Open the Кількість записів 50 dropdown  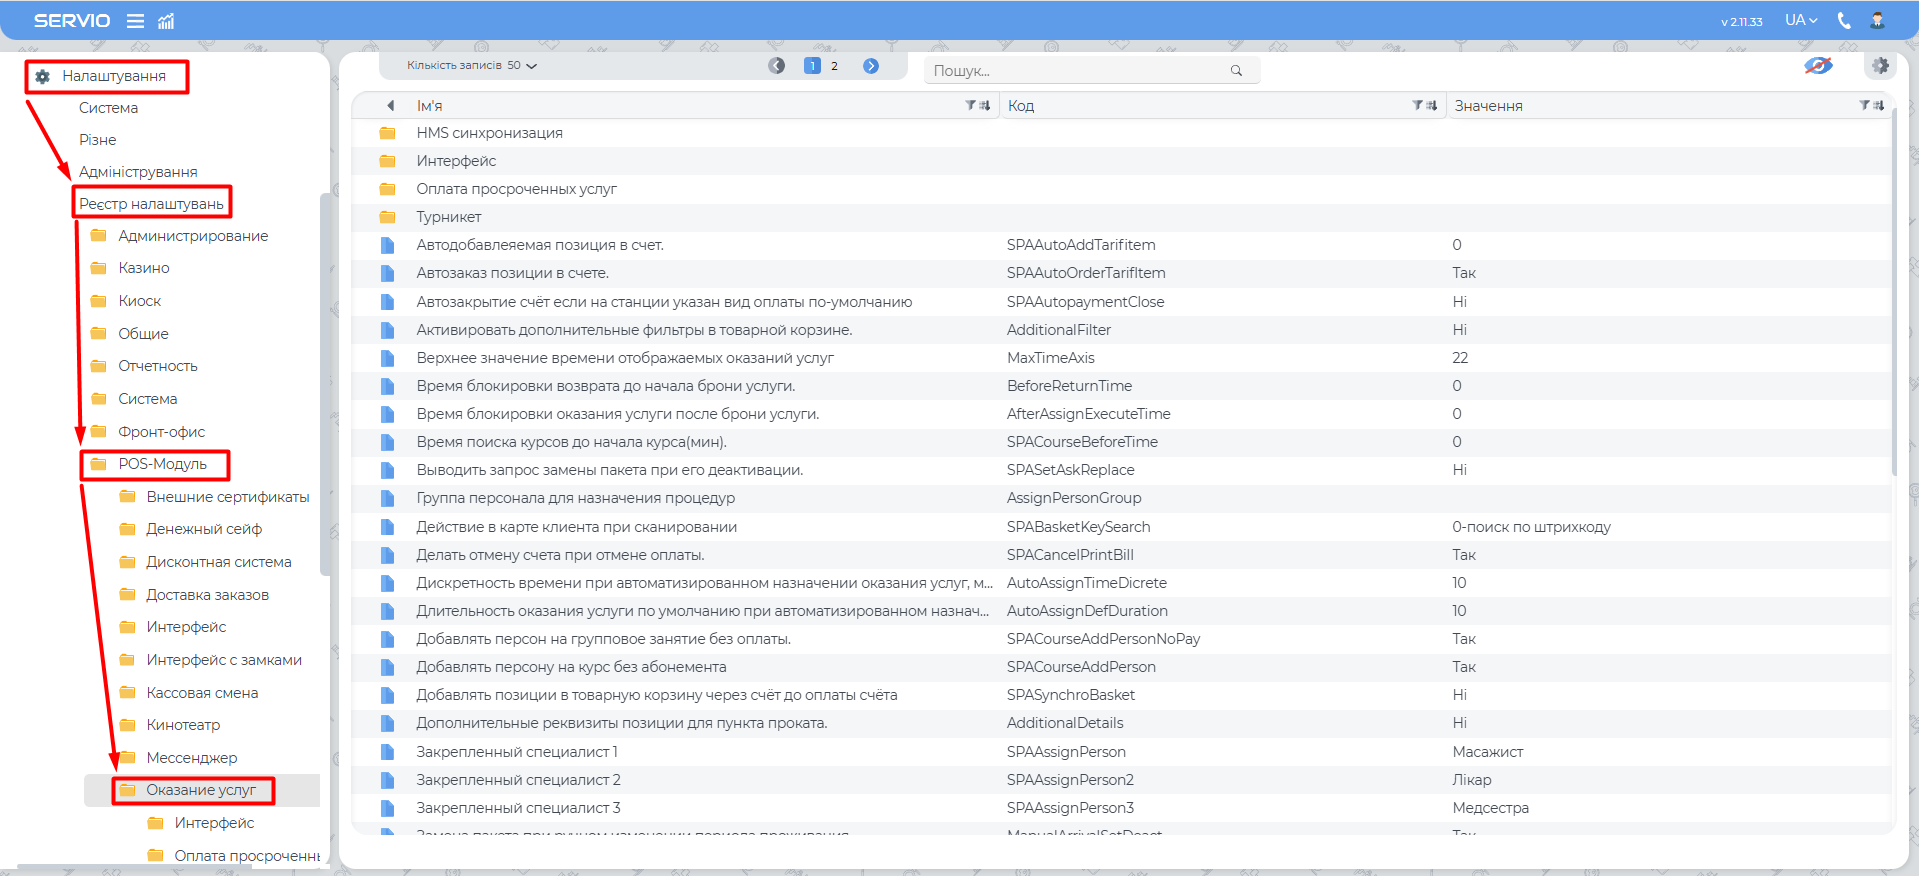pos(472,66)
